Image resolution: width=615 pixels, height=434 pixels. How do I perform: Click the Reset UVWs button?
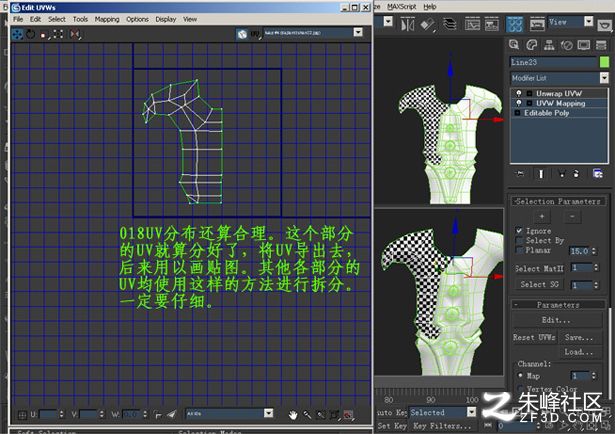point(534,337)
